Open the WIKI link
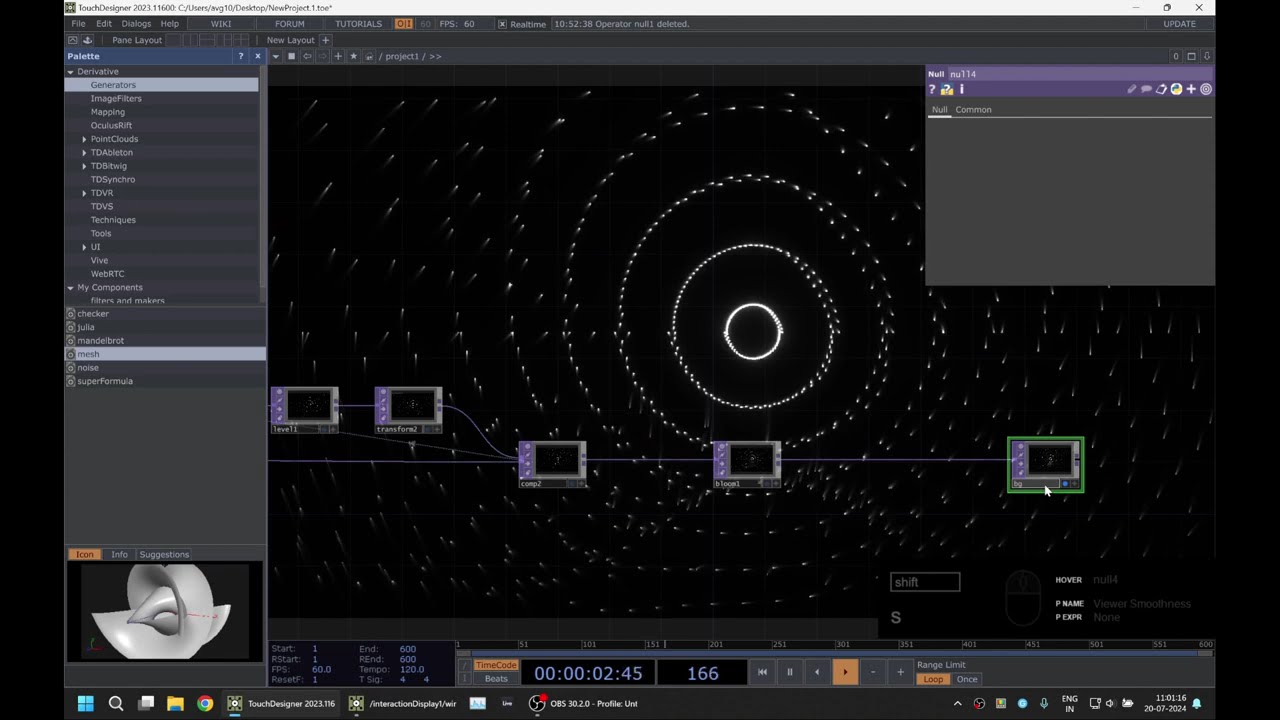The height and width of the screenshot is (720, 1280). coord(221,23)
